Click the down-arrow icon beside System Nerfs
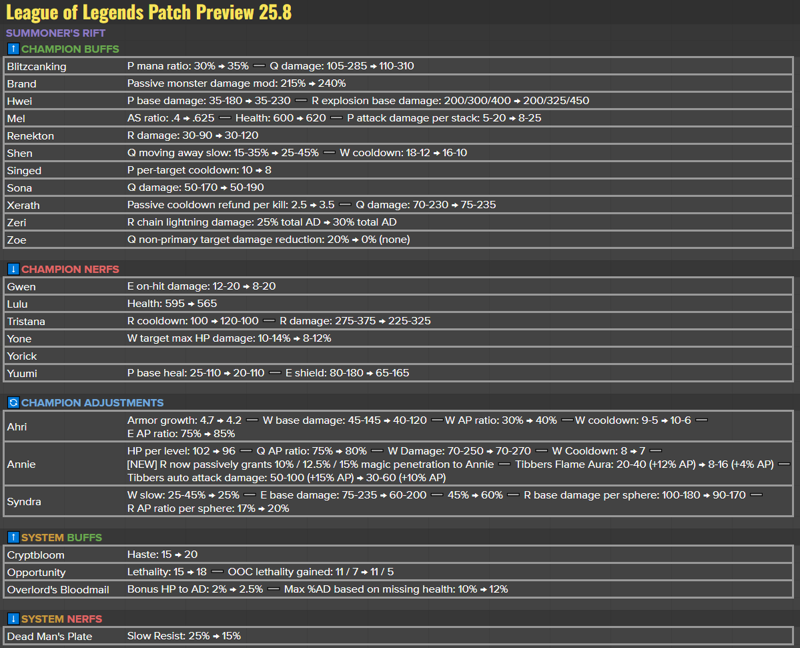The height and width of the screenshot is (648, 800). tap(13, 619)
